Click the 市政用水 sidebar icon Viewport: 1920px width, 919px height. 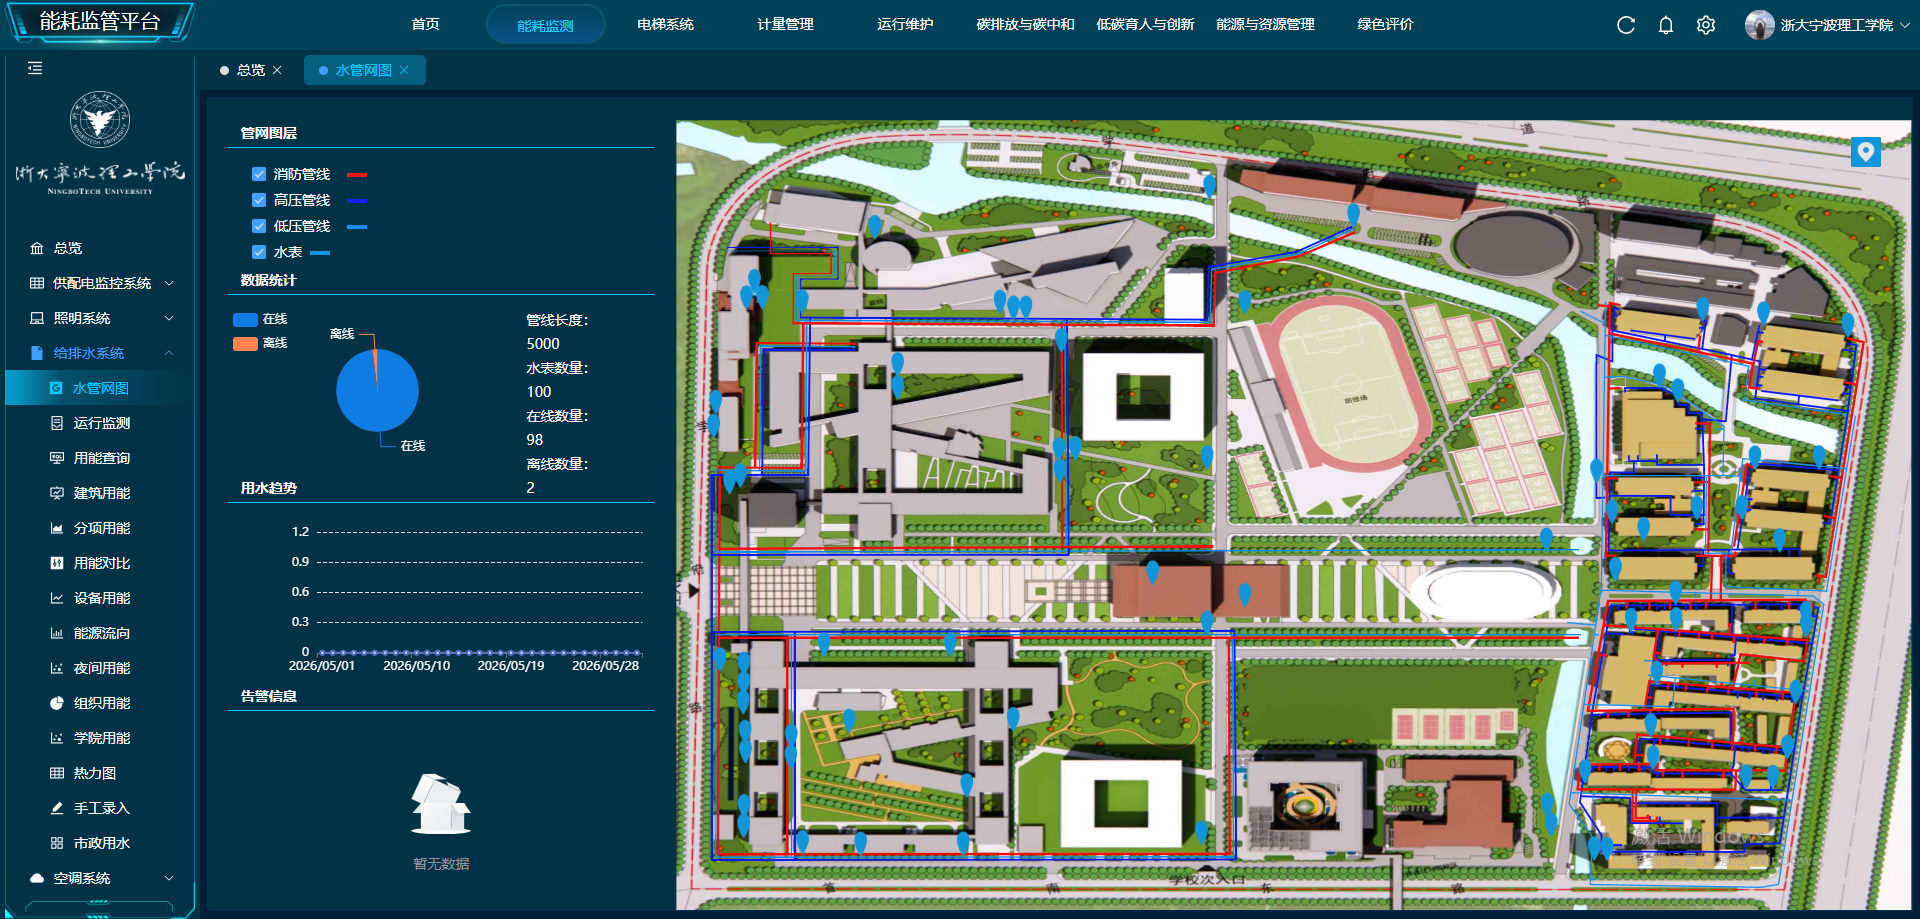57,843
